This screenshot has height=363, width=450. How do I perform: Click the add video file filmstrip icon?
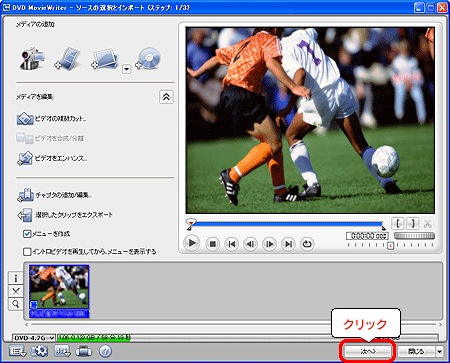click(68, 59)
